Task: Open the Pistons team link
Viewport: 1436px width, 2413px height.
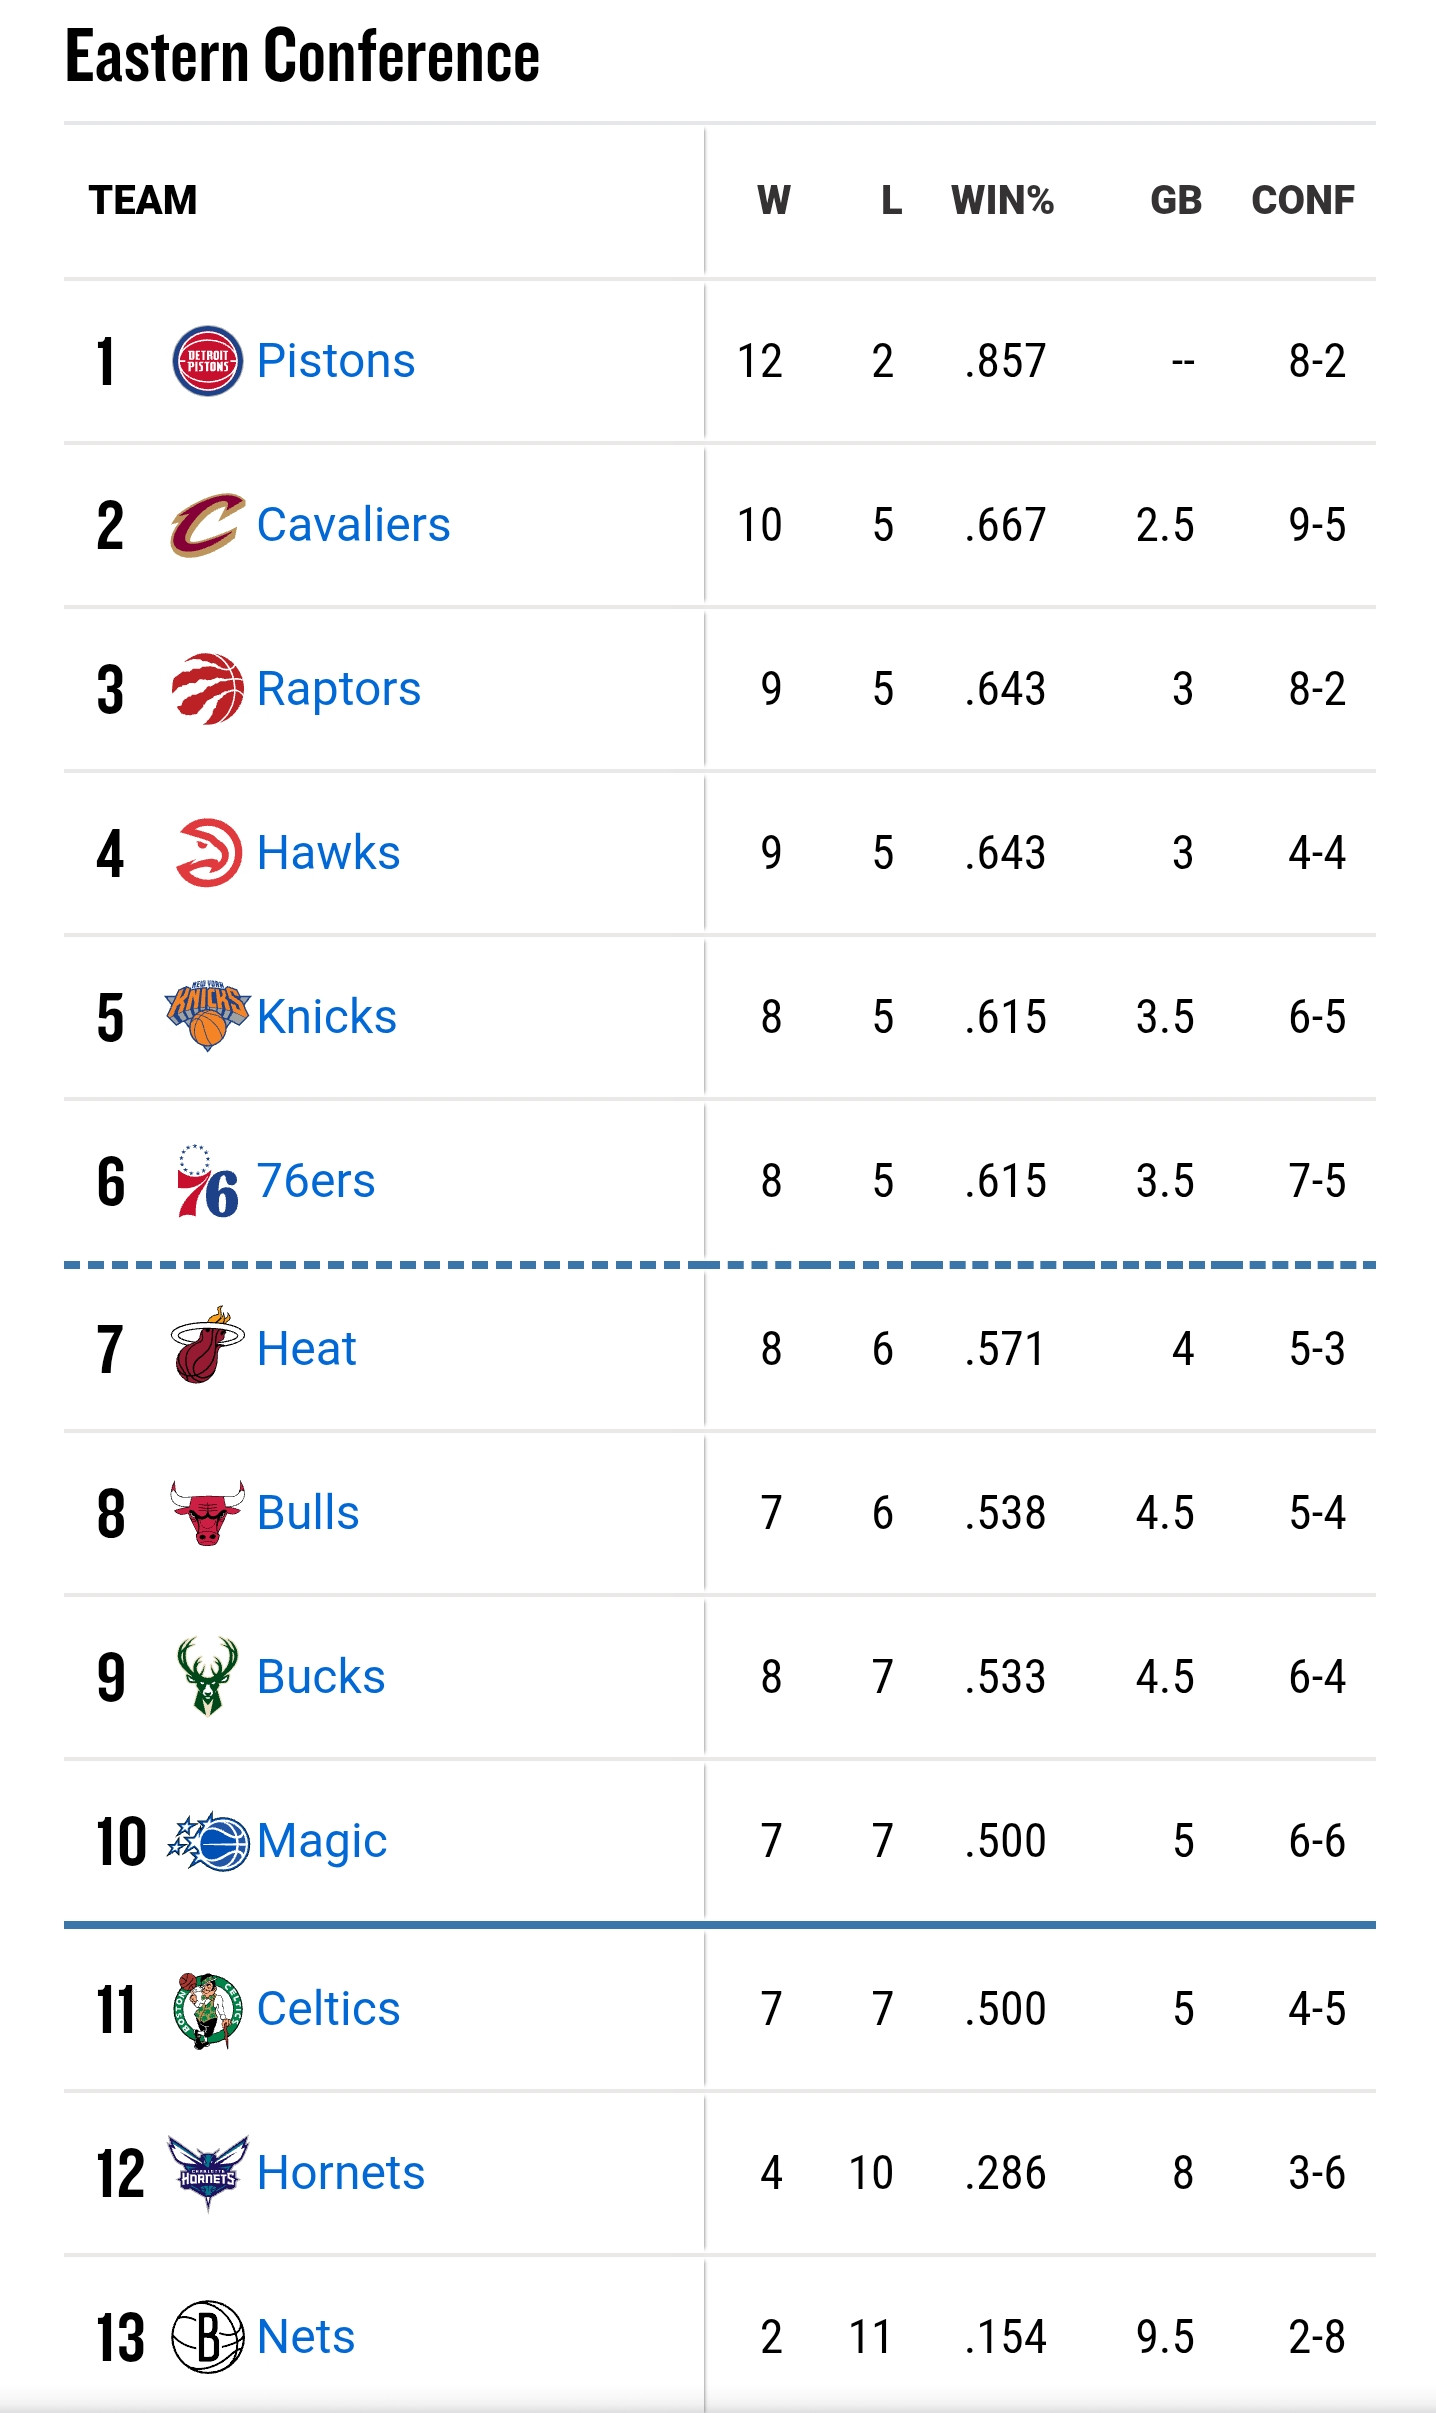Action: click(x=336, y=361)
